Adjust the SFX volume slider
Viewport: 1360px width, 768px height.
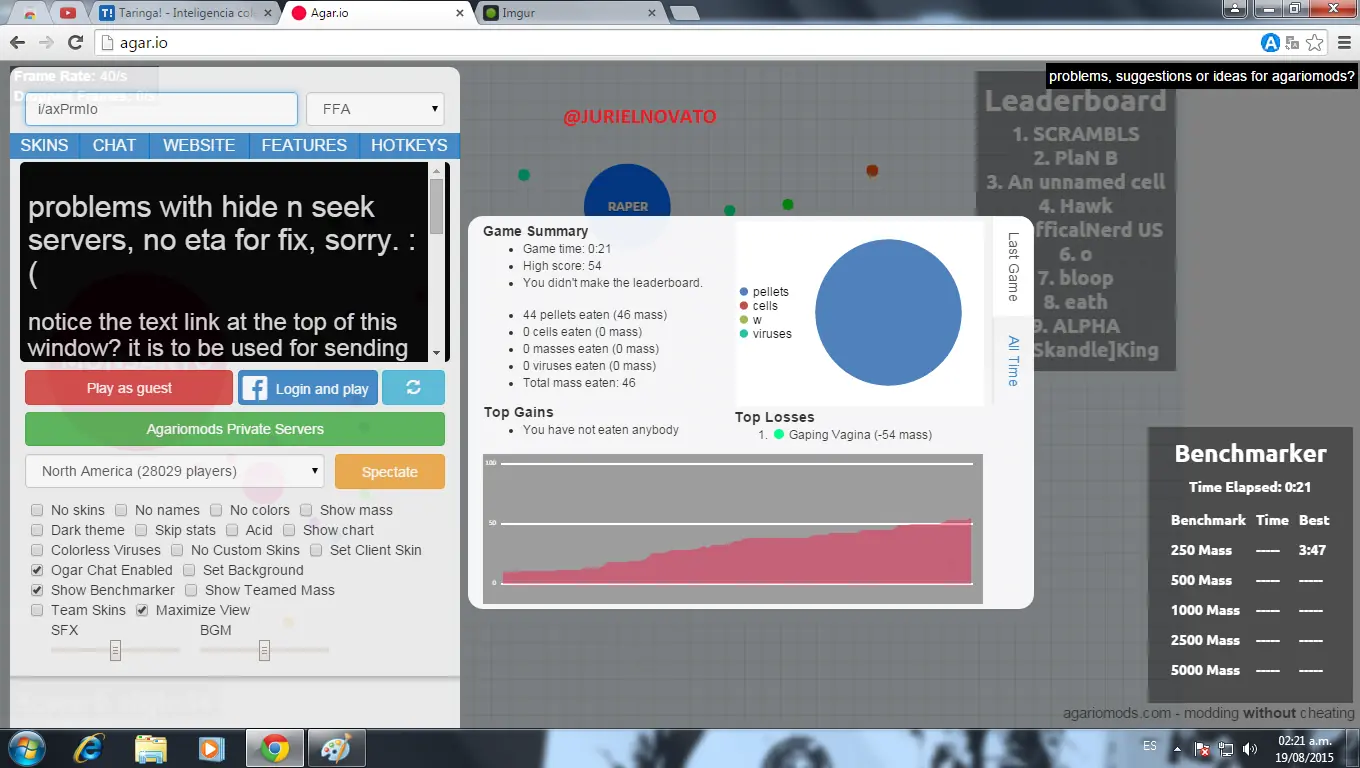(x=115, y=650)
